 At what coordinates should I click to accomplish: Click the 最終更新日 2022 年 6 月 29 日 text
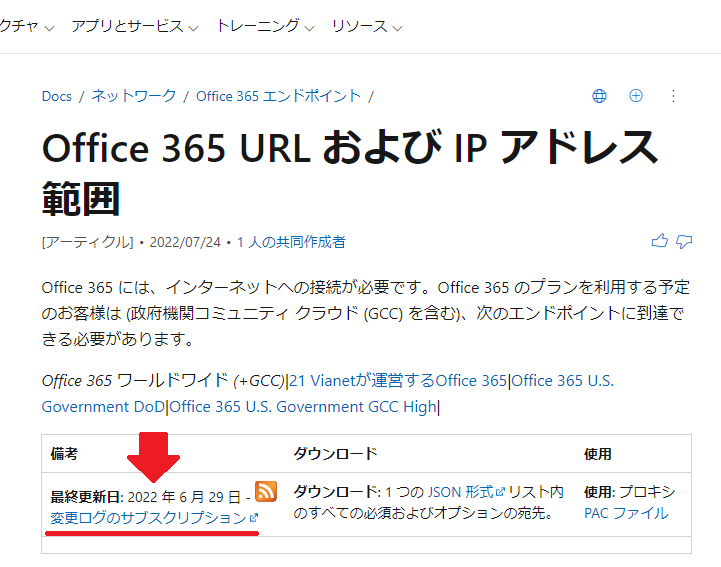coord(145,497)
